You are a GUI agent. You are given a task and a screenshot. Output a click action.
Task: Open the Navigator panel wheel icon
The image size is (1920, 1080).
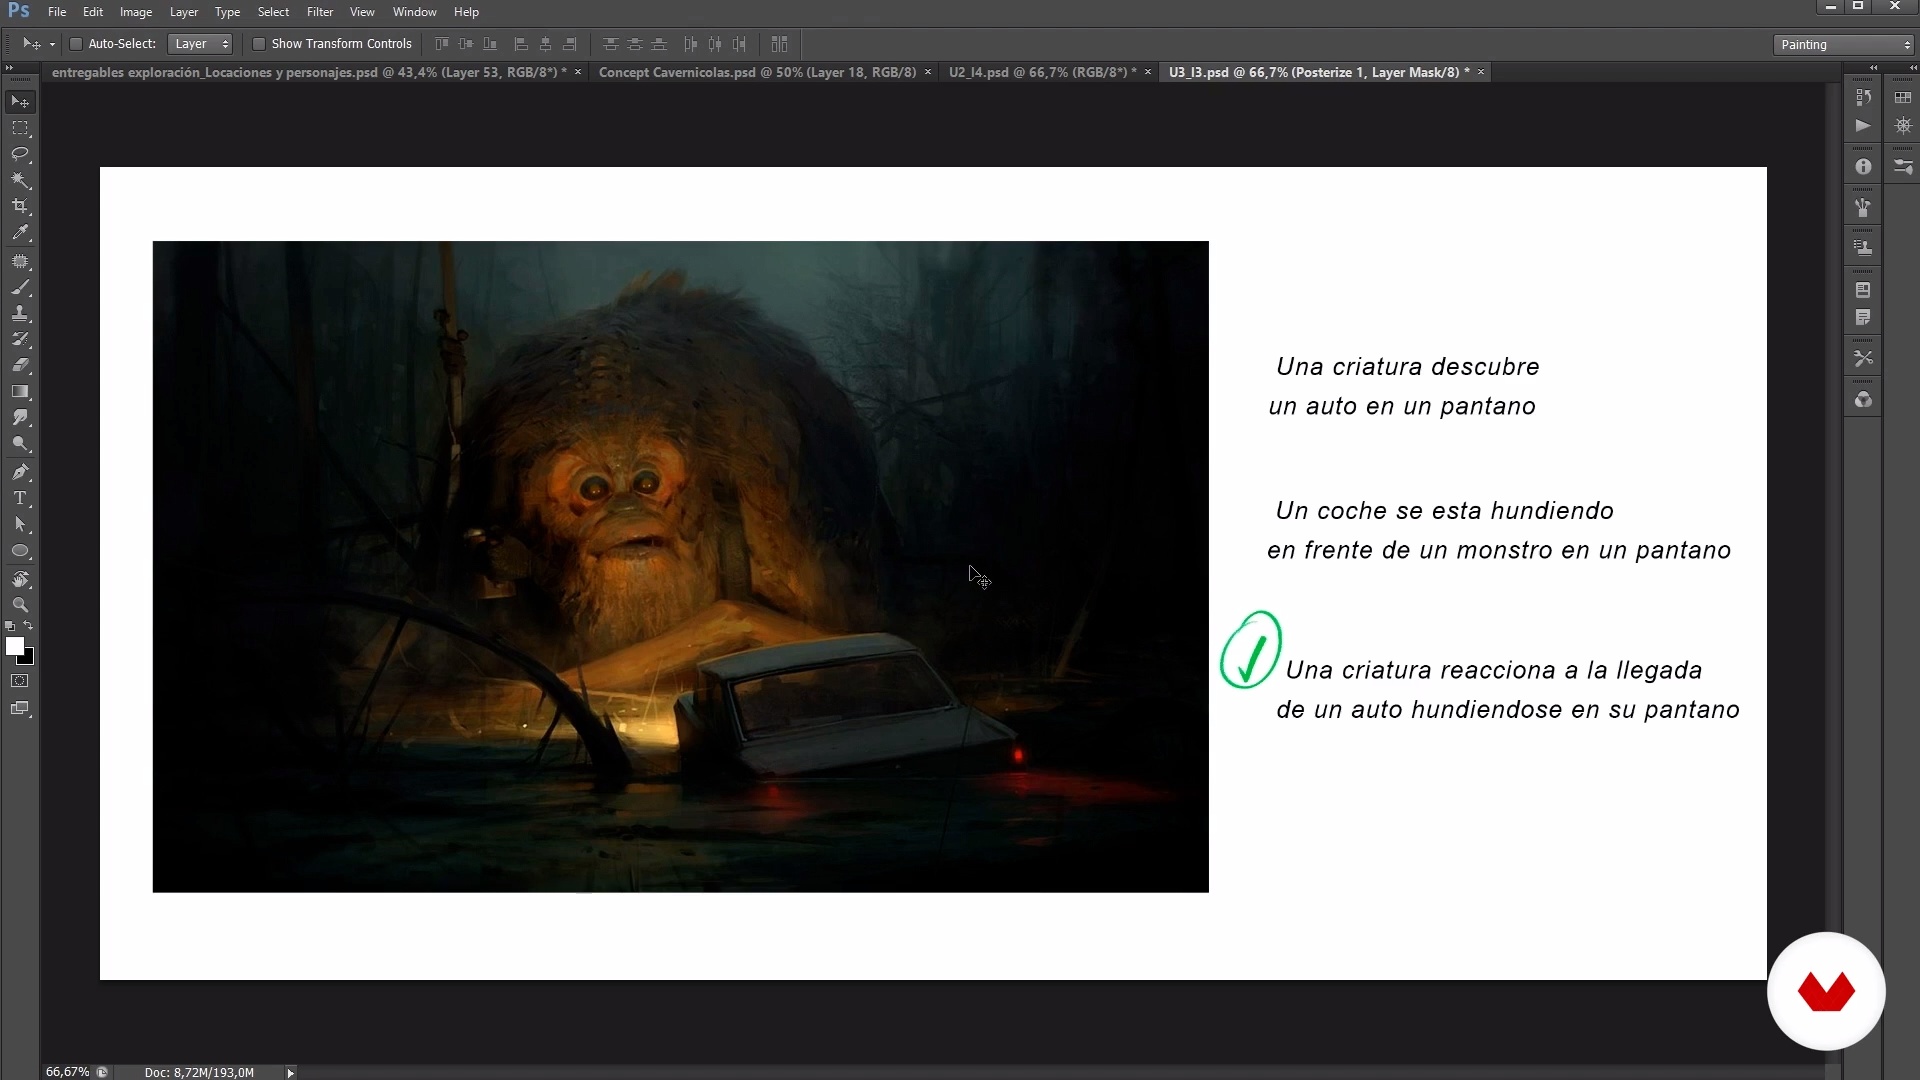[1903, 126]
